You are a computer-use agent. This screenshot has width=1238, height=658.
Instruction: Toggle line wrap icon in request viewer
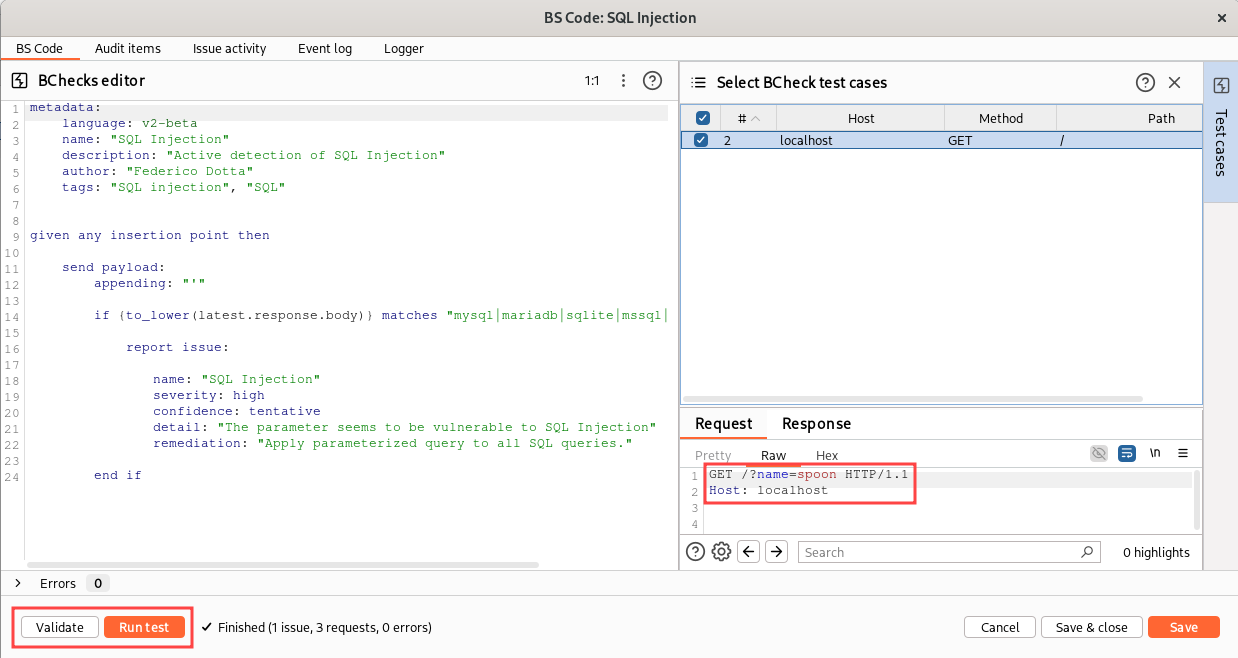1127,454
